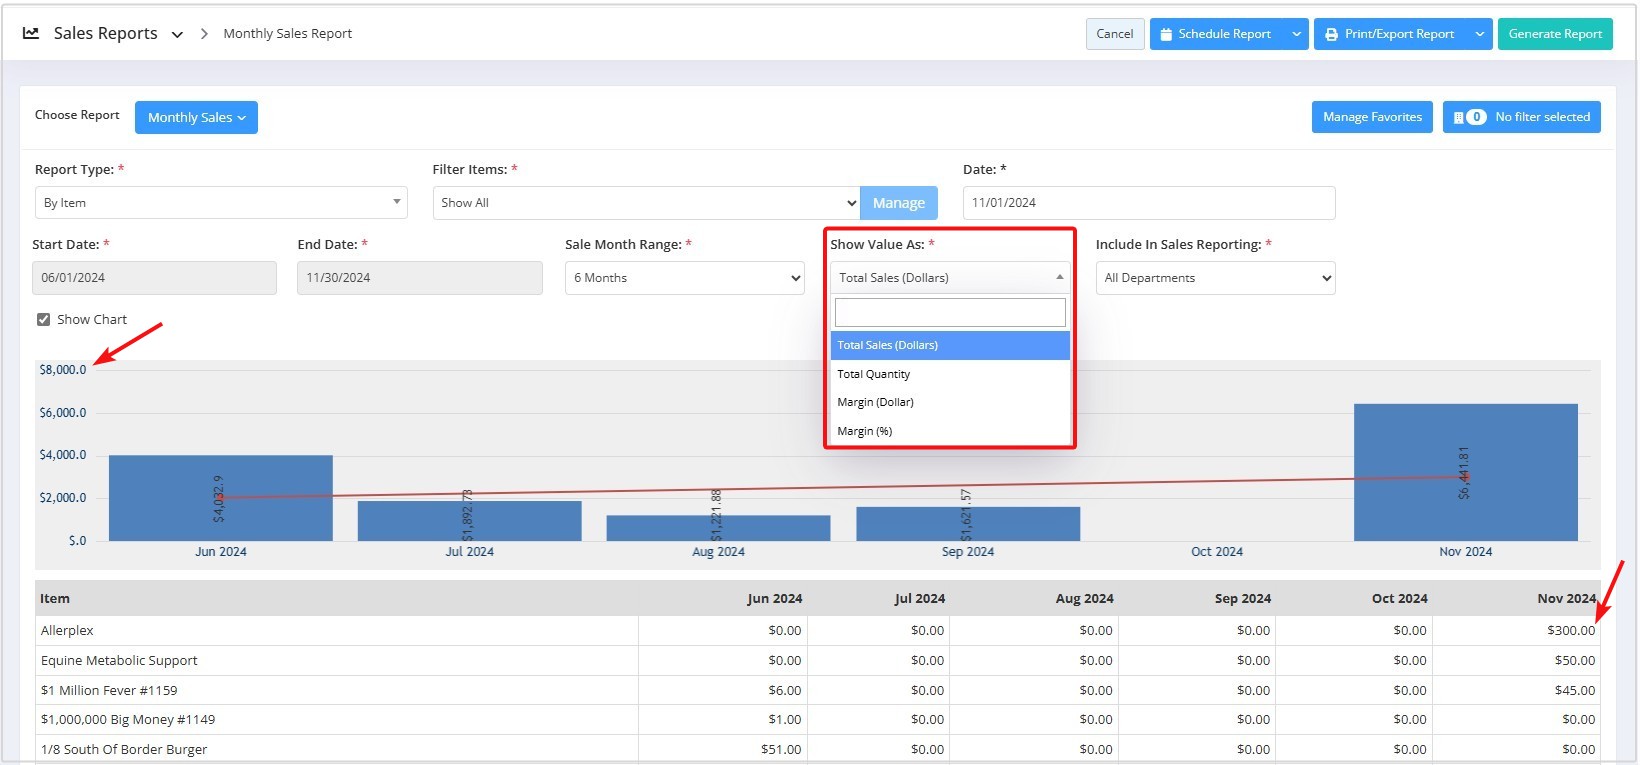The width and height of the screenshot is (1640, 765).
Task: Click the Schedule Report button
Action: 1217,34
